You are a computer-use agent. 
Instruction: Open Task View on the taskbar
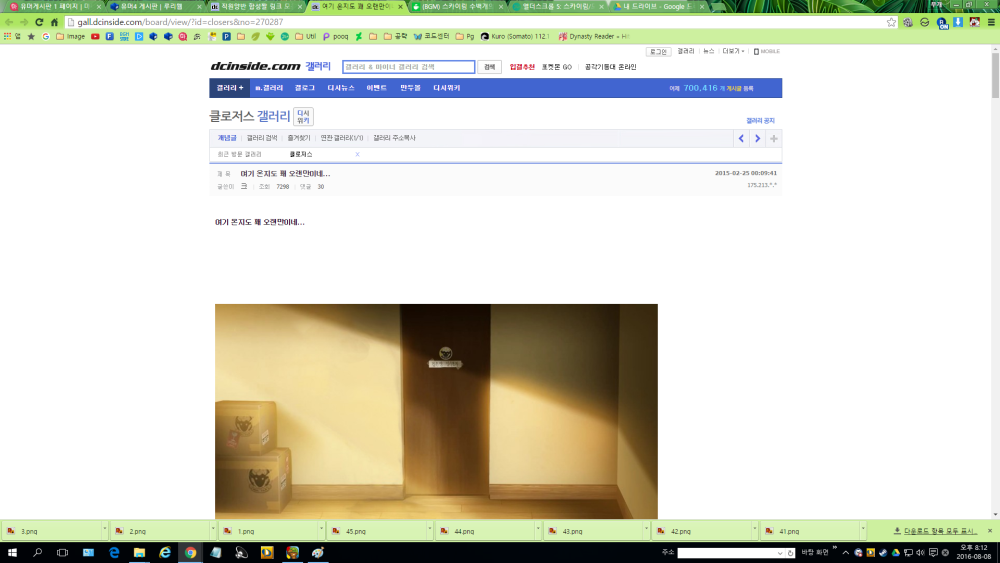(62, 552)
